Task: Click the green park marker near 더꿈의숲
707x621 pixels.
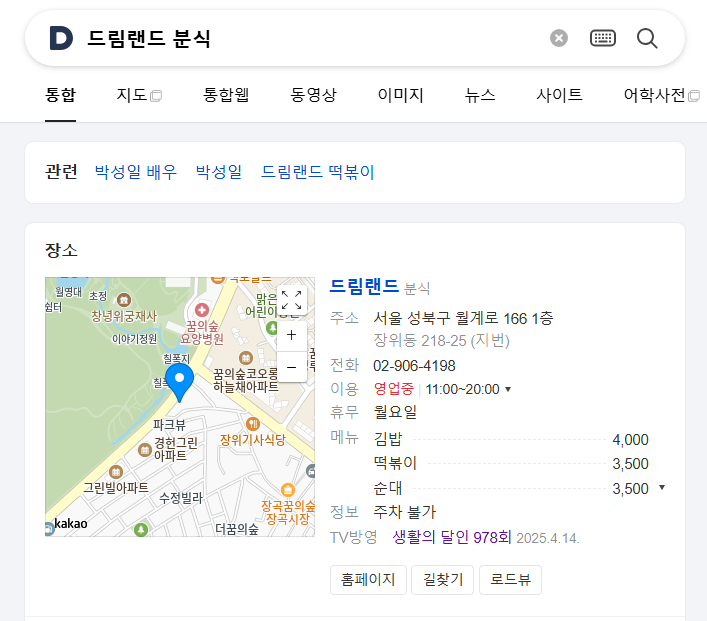Action: pyautogui.click(x=141, y=529)
